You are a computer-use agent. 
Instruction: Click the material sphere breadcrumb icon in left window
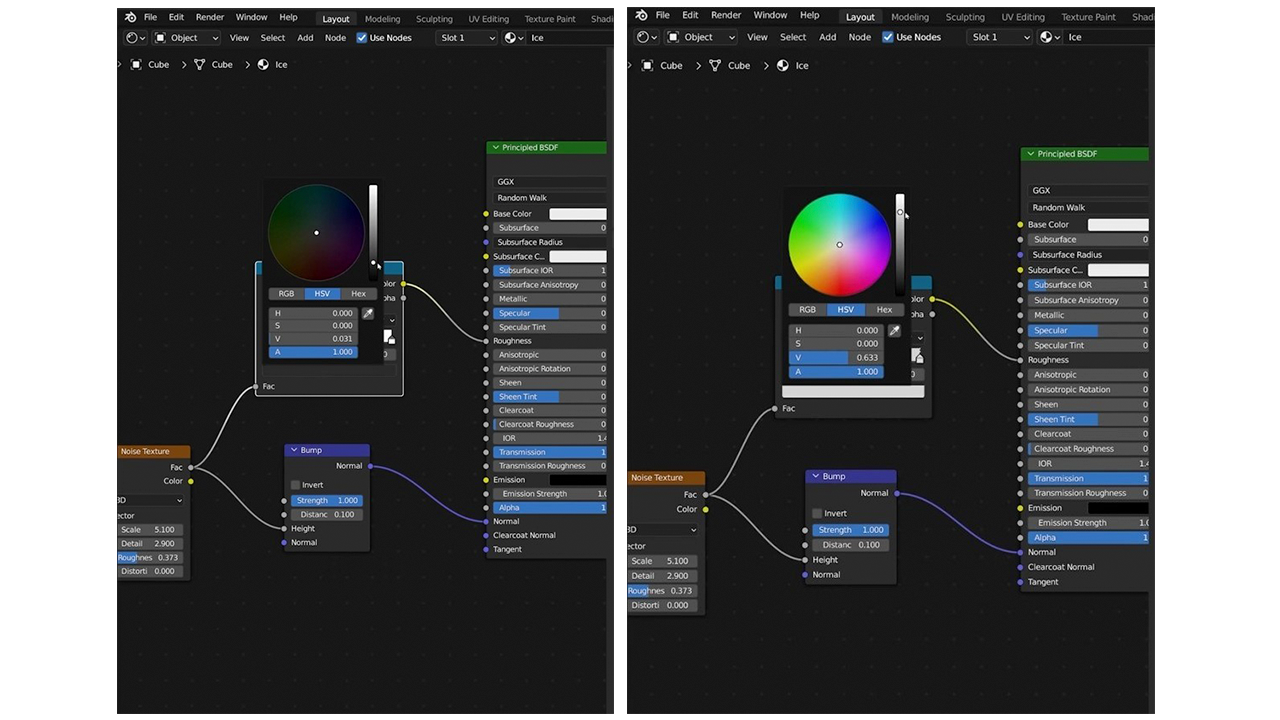point(264,64)
